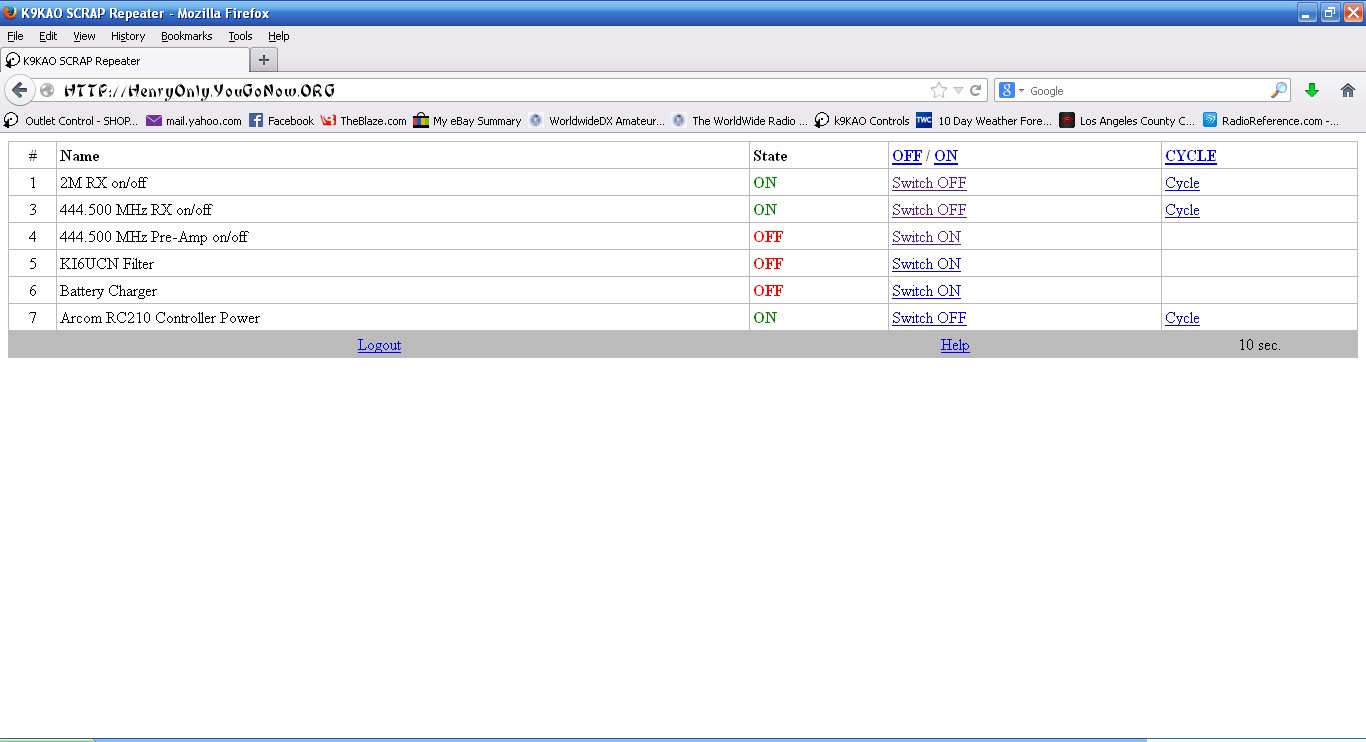
Task: Click the search magnifying glass icon
Action: tap(1279, 90)
